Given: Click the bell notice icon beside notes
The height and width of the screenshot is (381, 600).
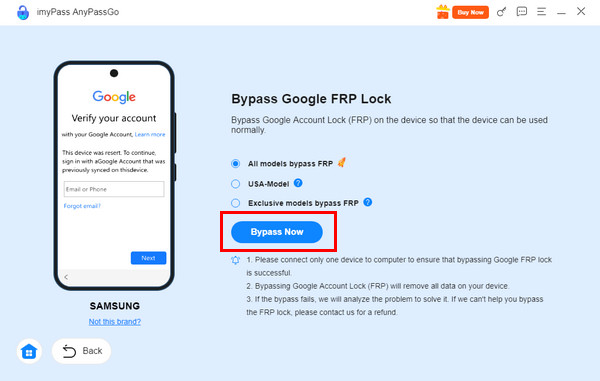Looking at the screenshot, I should pyautogui.click(x=235, y=261).
